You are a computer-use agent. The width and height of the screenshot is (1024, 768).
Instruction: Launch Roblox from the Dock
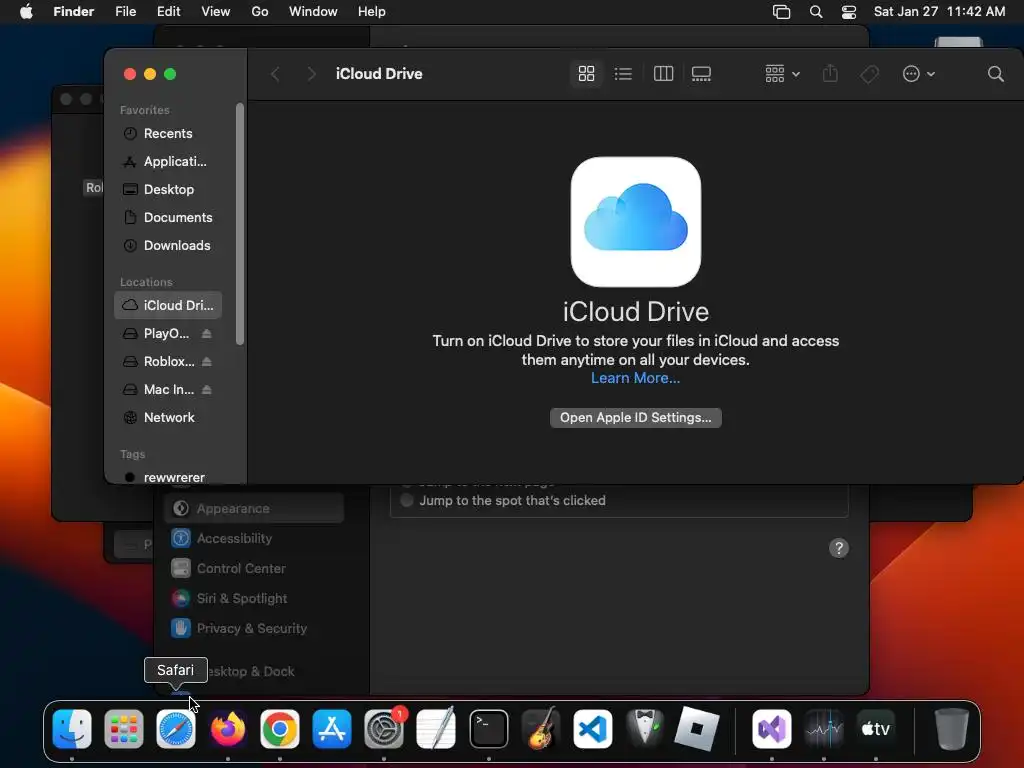[696, 729]
